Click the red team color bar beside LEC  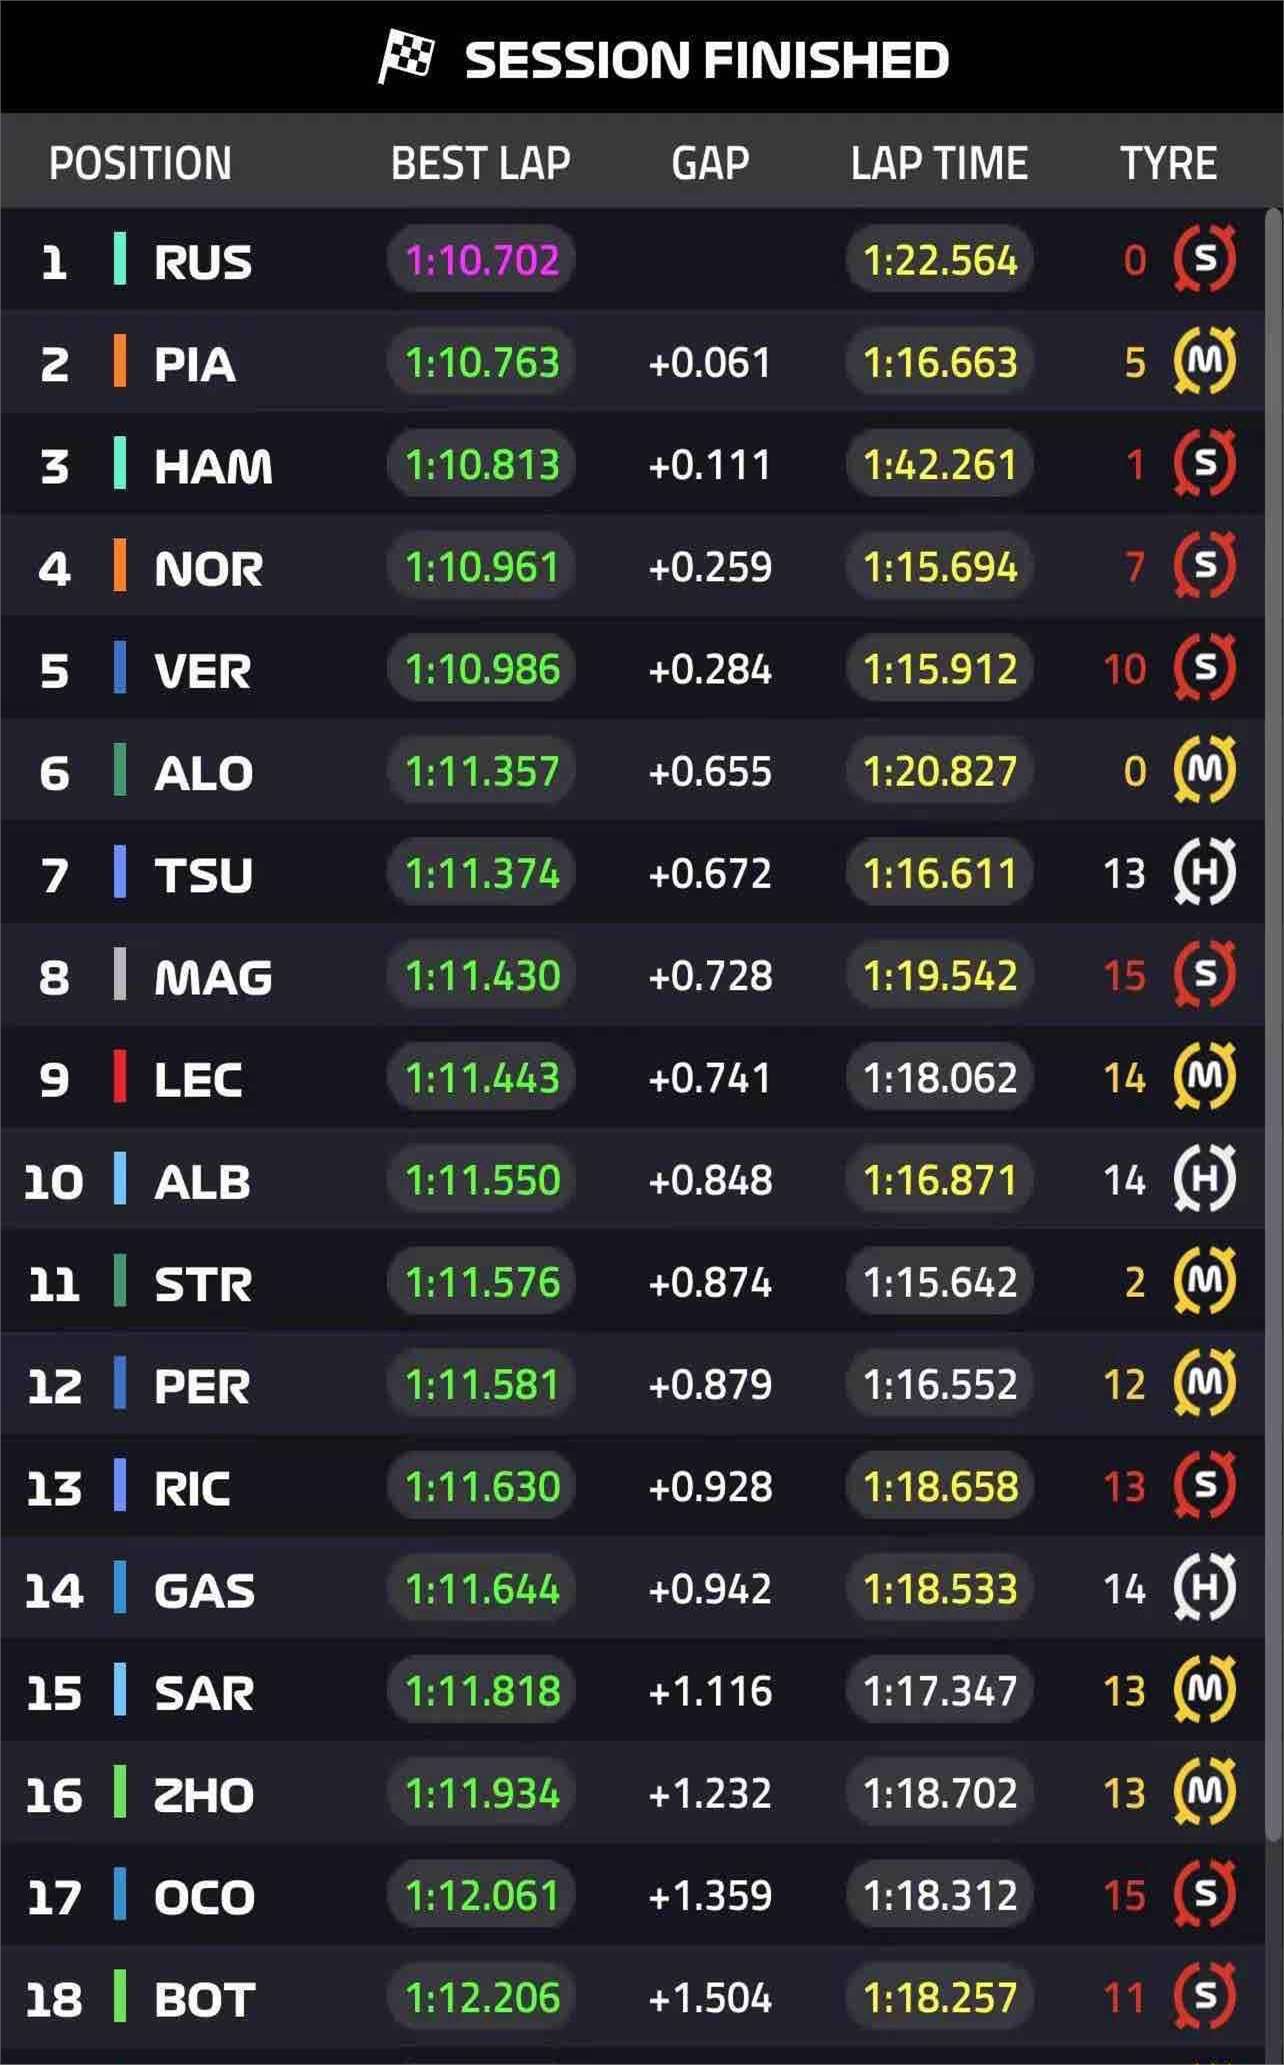(120, 1077)
